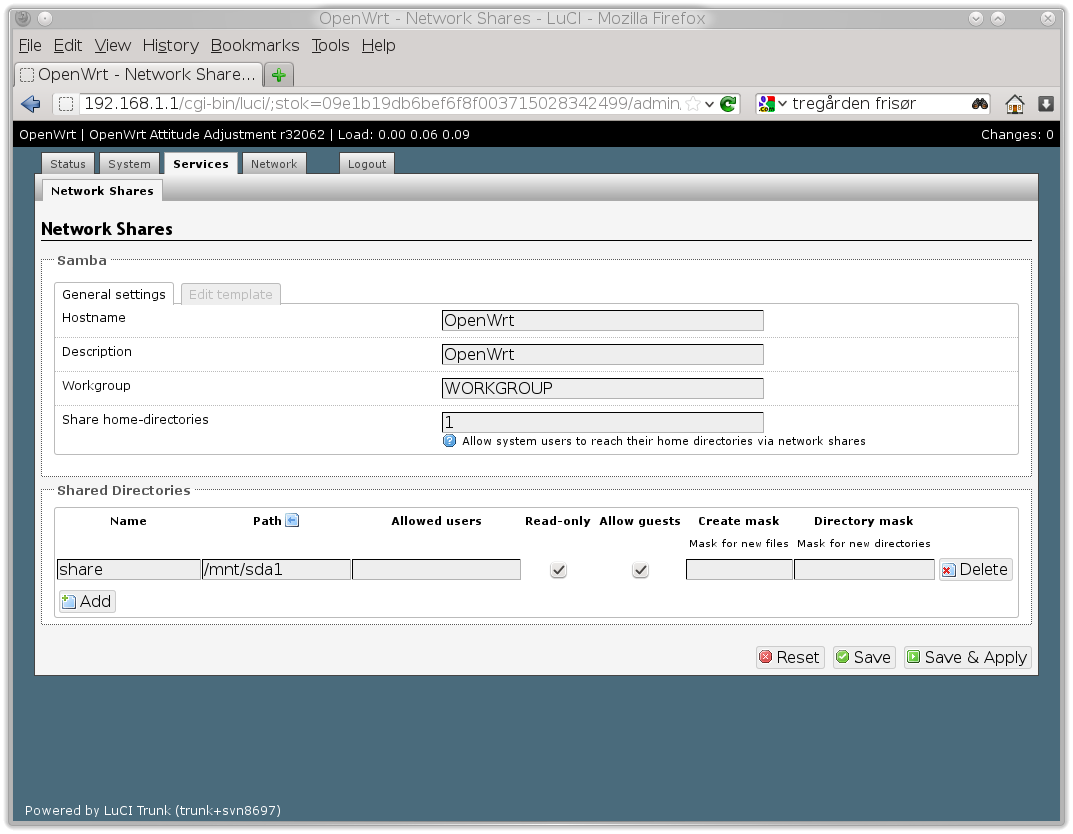Open the search engine selector dropdown
The width and height of the screenshot is (1073, 834).
point(782,104)
